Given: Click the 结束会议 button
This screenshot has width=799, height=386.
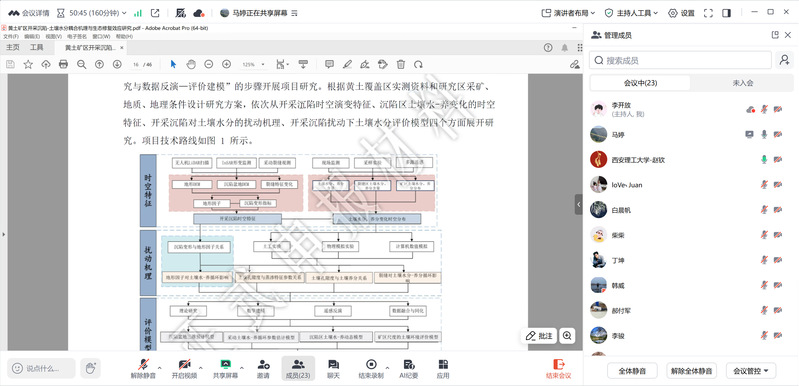Looking at the screenshot, I should point(558,369).
